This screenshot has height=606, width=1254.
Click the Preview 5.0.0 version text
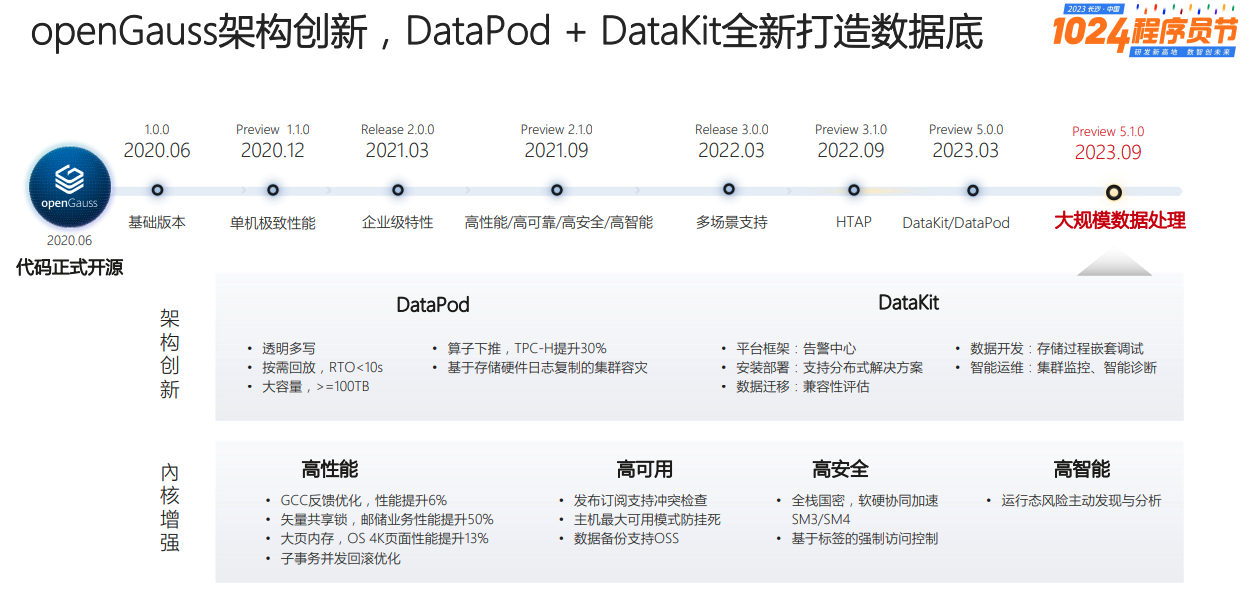[x=966, y=129]
